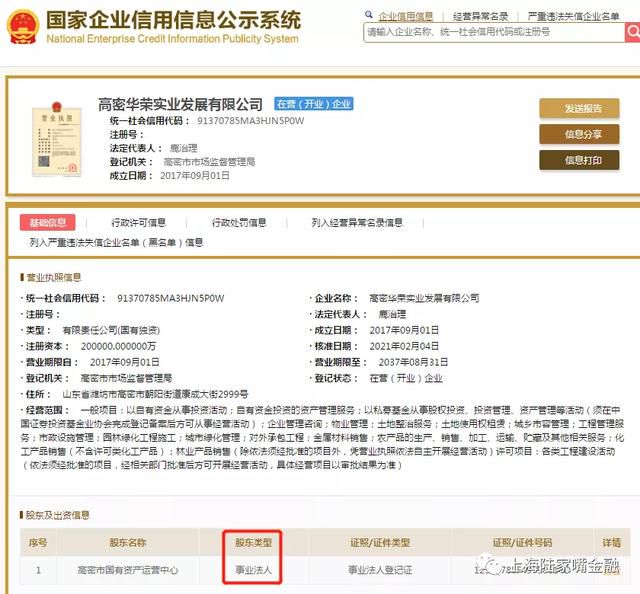
Task: Click the 股东类型 column header
Action: (253, 543)
